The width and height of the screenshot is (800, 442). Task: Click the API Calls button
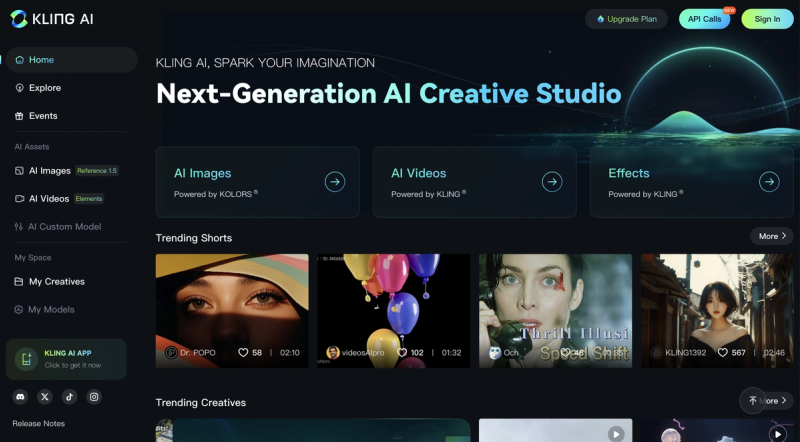point(705,19)
